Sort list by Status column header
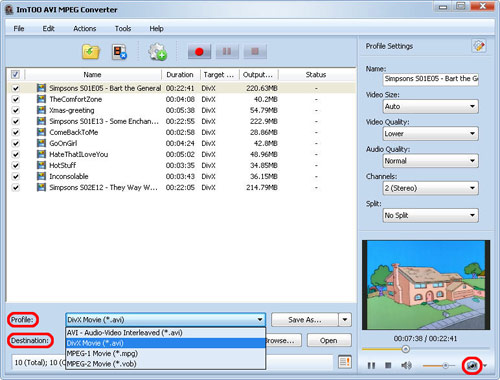500x380 pixels. (x=316, y=75)
